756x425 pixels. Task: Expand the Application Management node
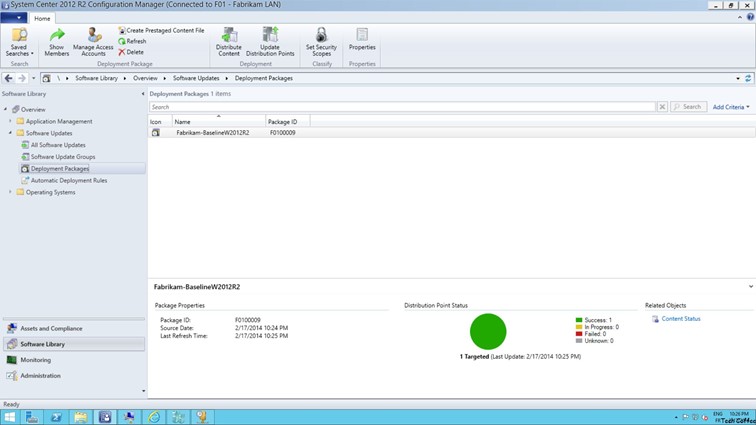click(10, 121)
